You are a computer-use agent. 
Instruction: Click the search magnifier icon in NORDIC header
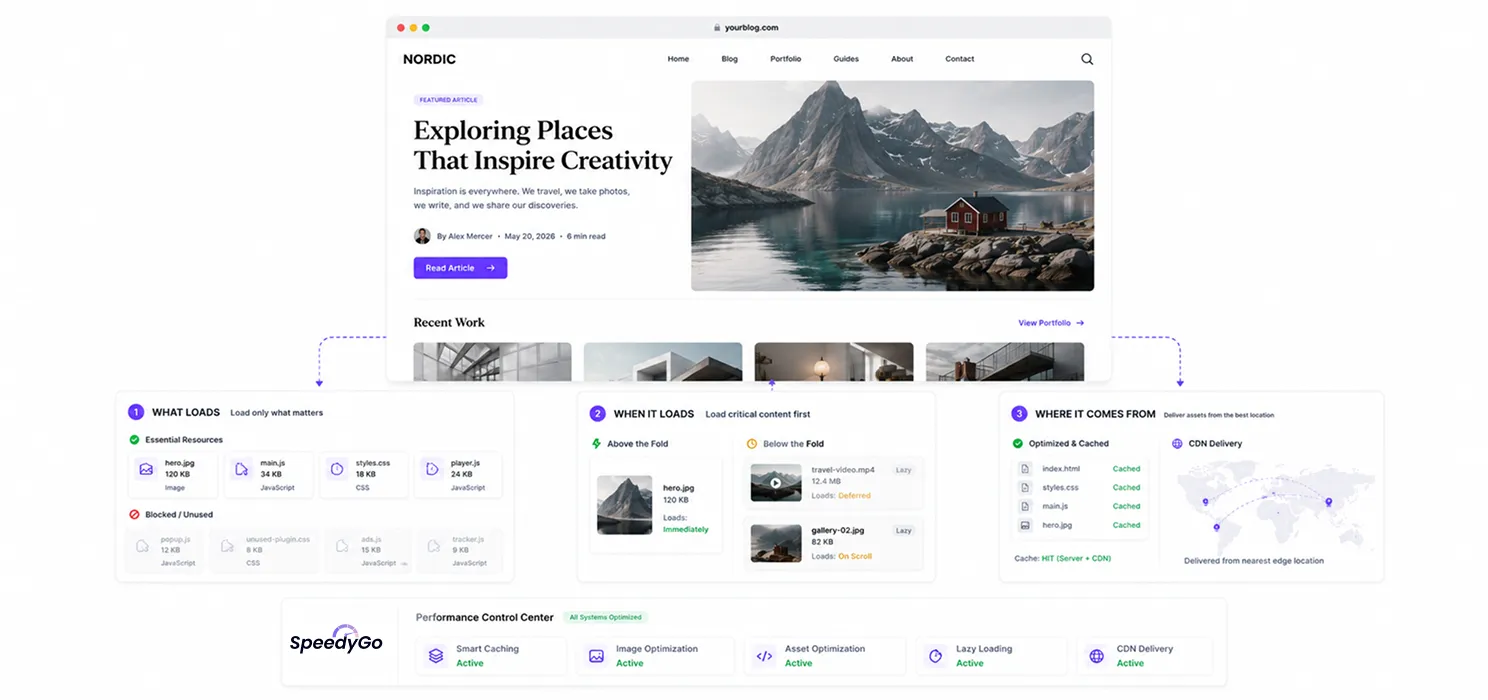point(1087,59)
